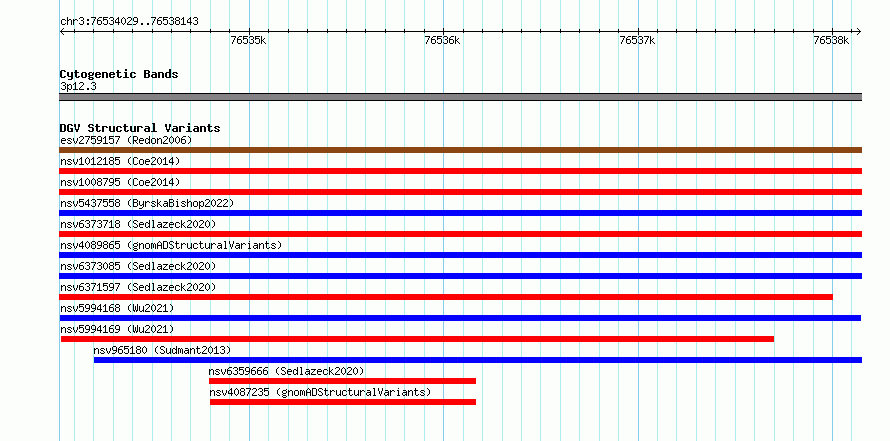
Task: Click the ruler's right arrowhead
Action: pos(859,32)
